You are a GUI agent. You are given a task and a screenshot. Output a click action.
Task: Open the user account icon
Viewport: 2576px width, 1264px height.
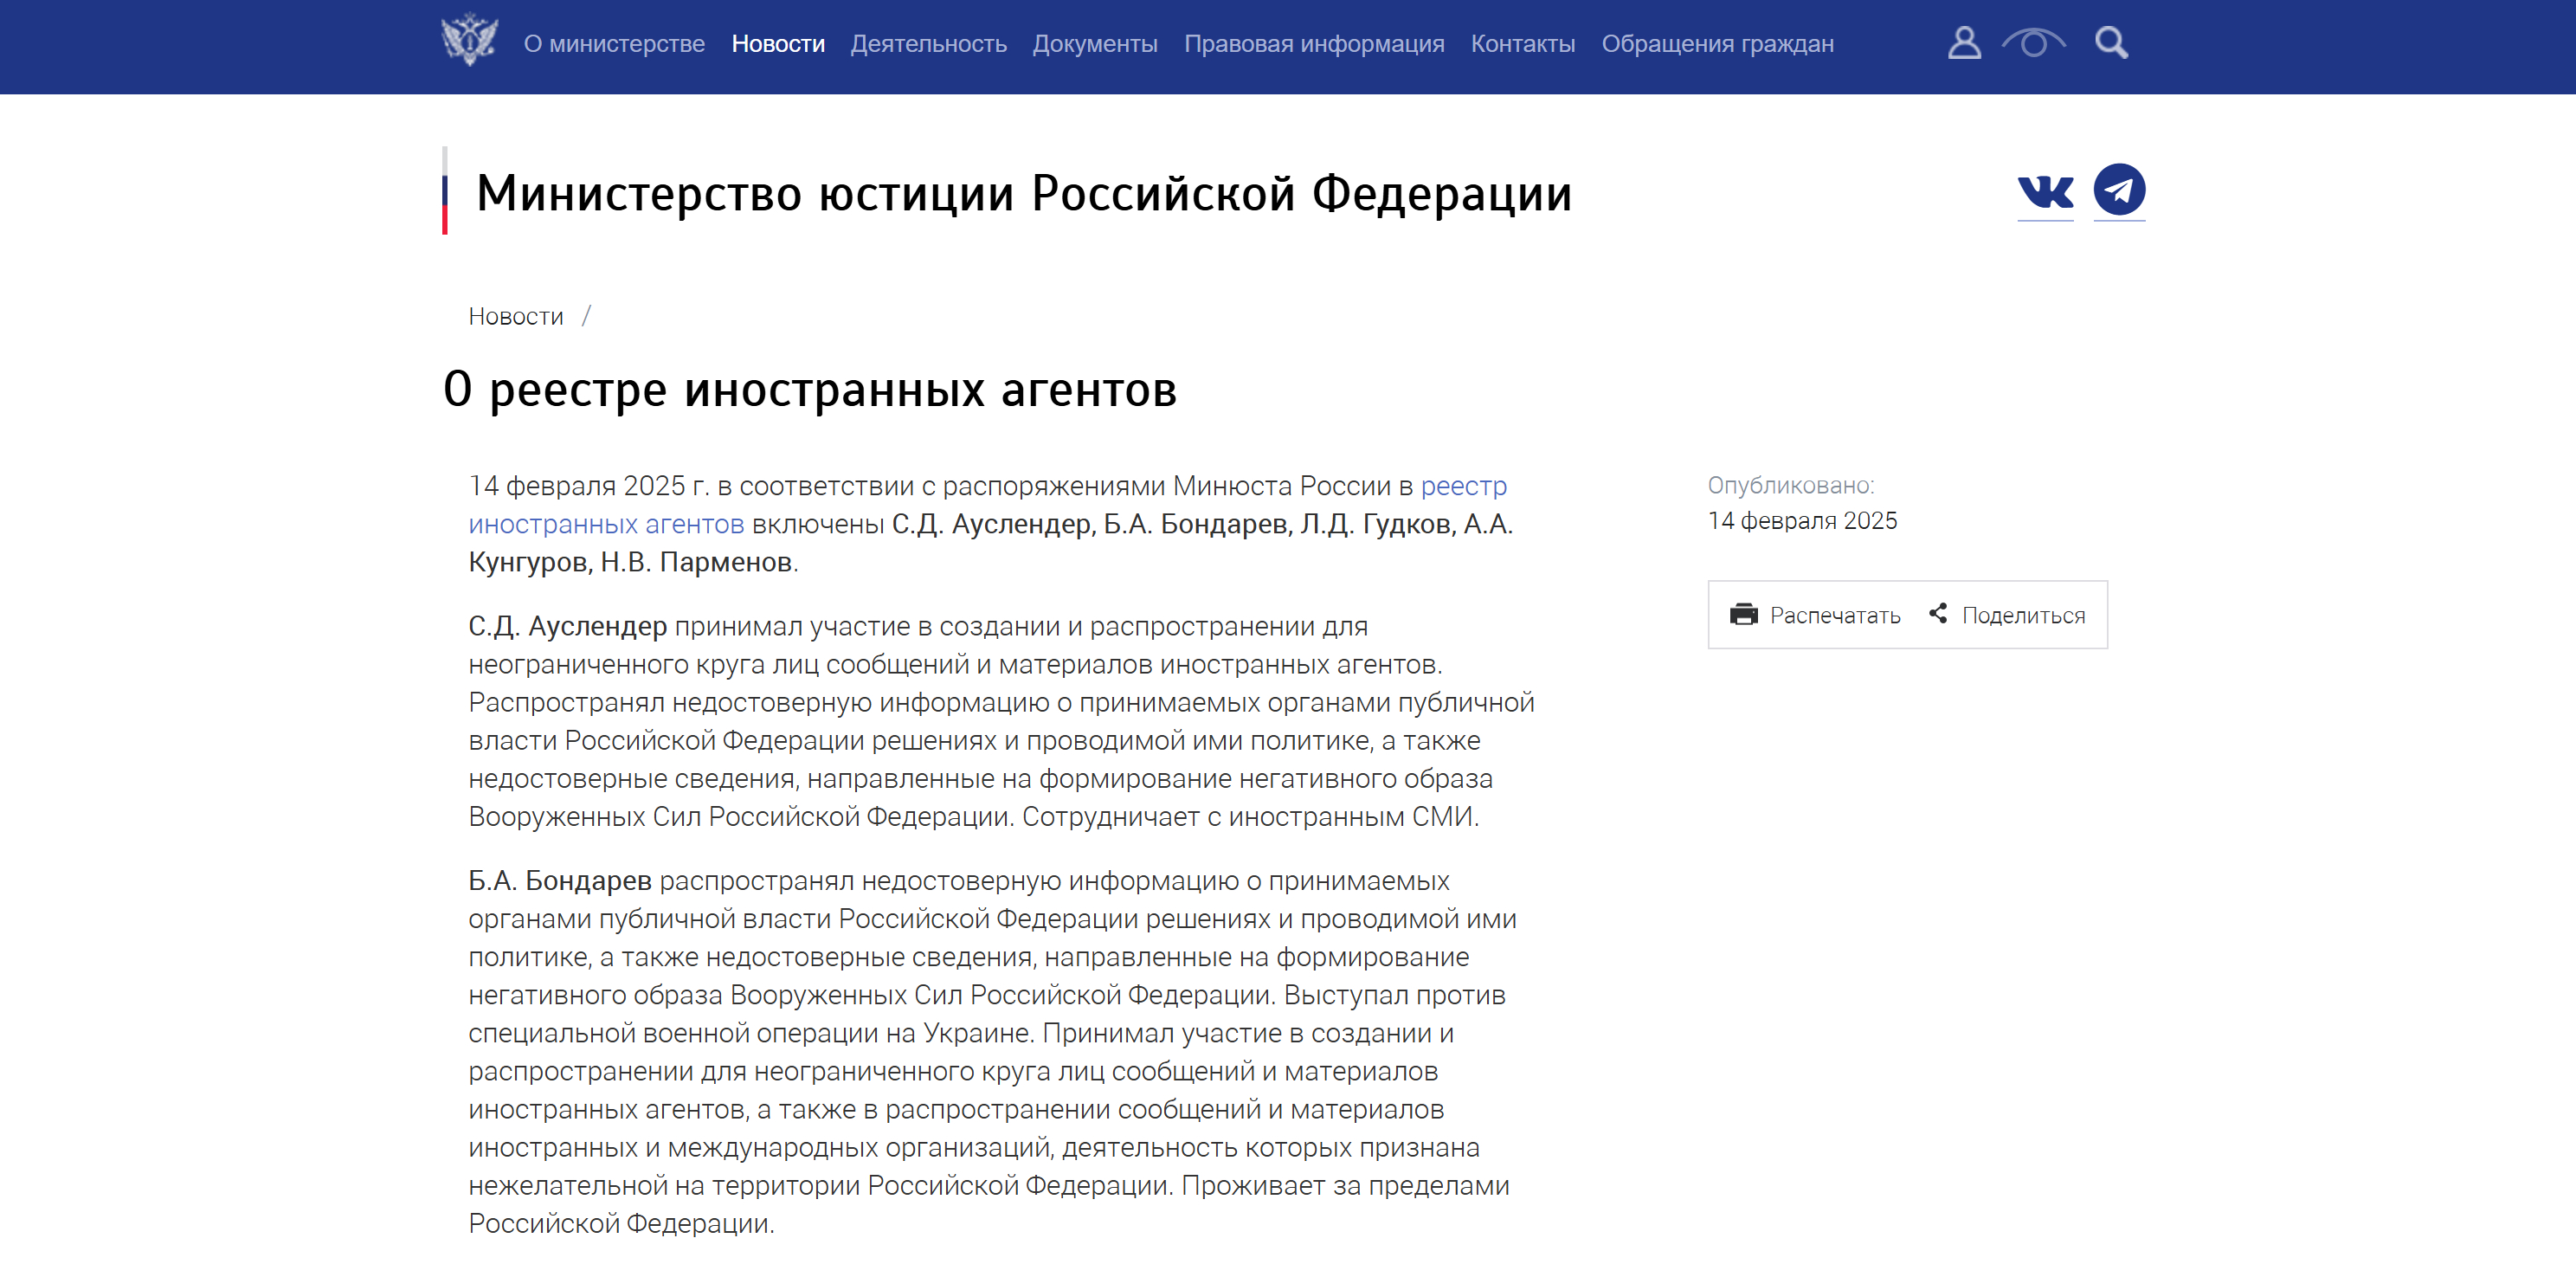tap(1964, 43)
